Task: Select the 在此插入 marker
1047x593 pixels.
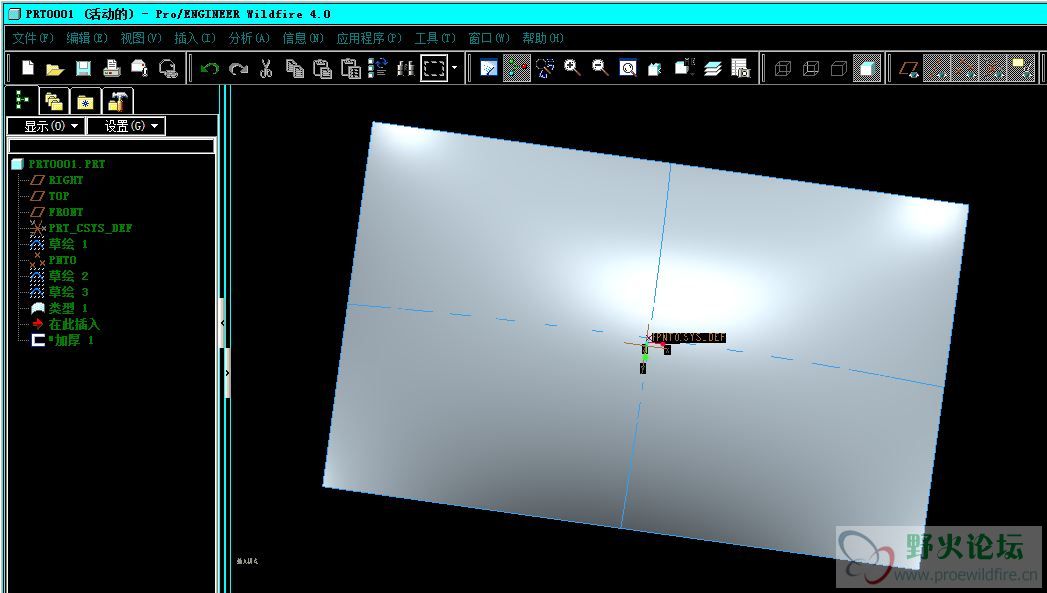Action: click(74, 324)
